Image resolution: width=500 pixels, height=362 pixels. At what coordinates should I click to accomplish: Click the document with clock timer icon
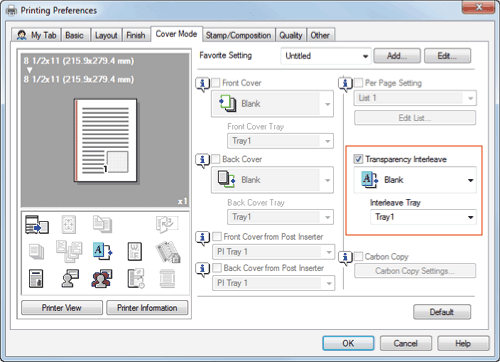pyautogui.click(x=136, y=279)
